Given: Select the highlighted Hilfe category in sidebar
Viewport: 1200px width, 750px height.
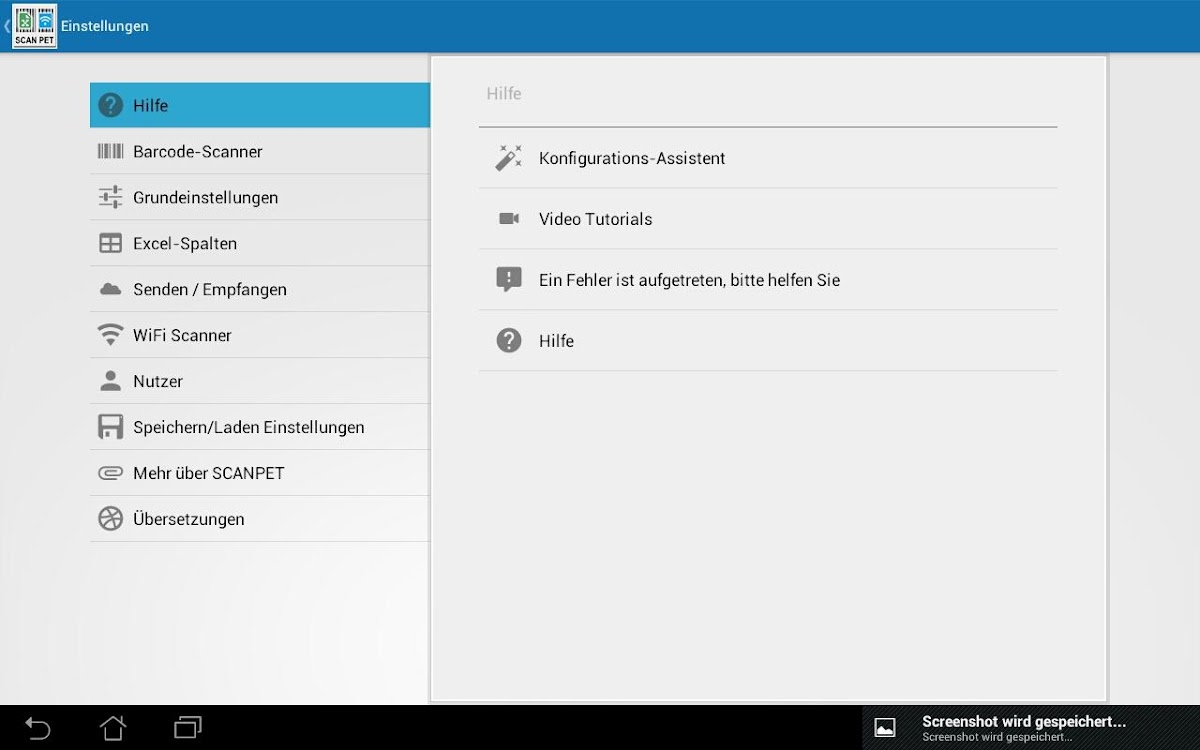Looking at the screenshot, I should point(260,105).
